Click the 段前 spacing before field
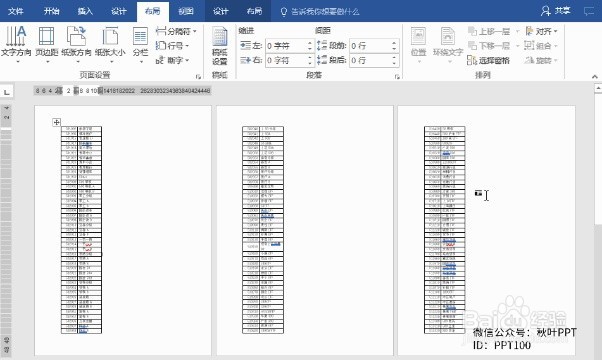This screenshot has width=602, height=360. click(x=370, y=46)
